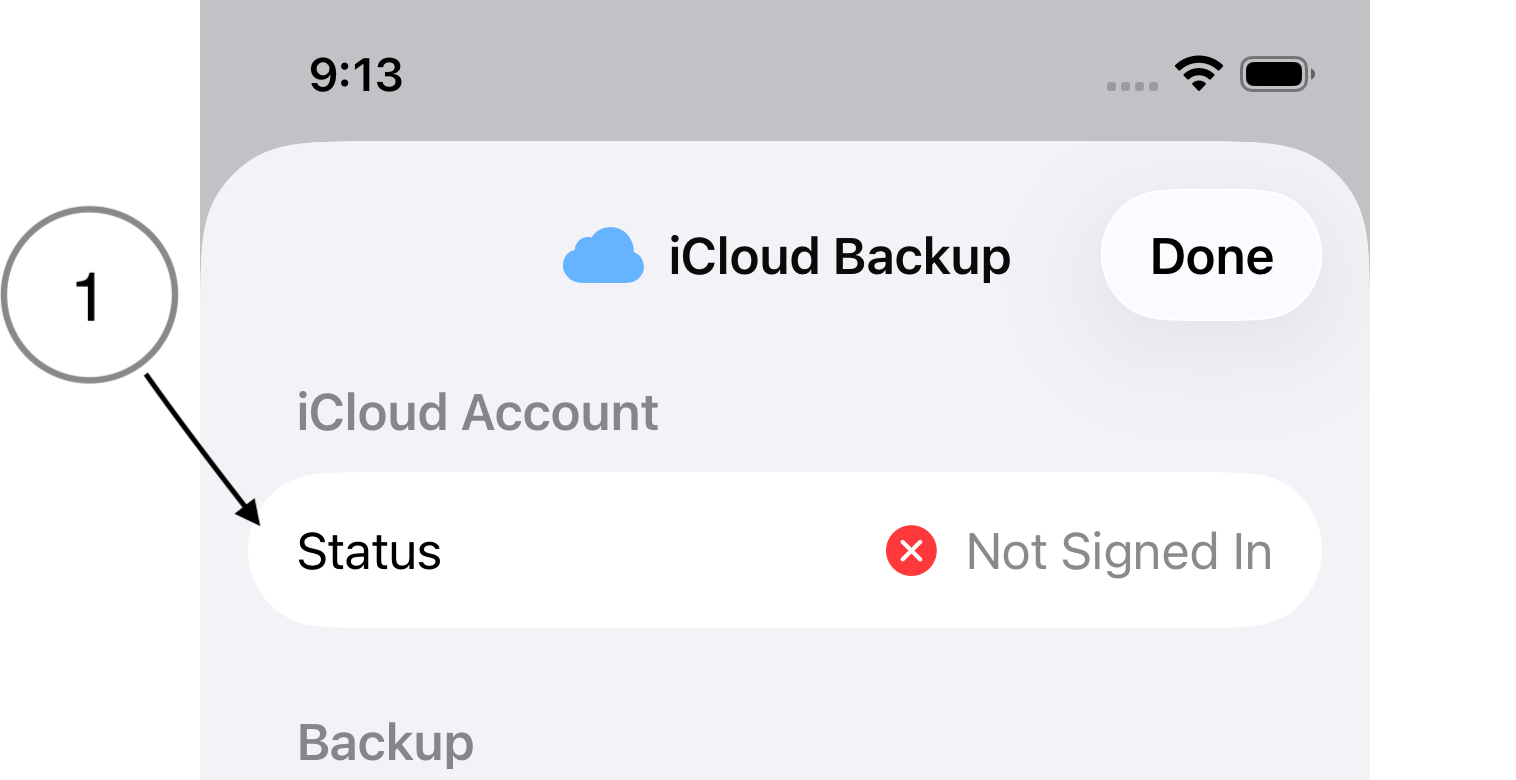Click the iCloud Backup title text

point(839,257)
